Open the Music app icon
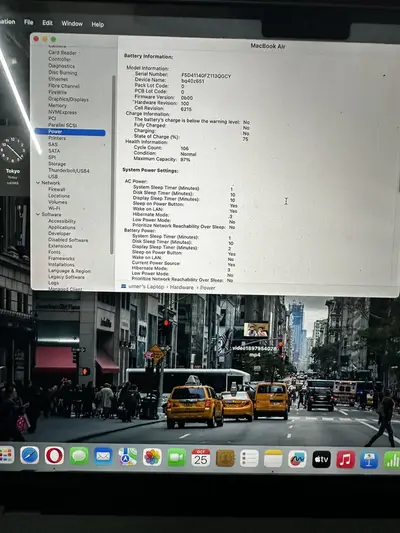 pyautogui.click(x=346, y=460)
